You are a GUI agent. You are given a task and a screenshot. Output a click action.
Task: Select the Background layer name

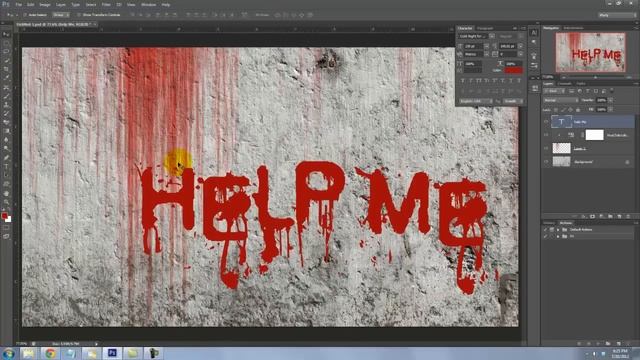(x=583, y=162)
